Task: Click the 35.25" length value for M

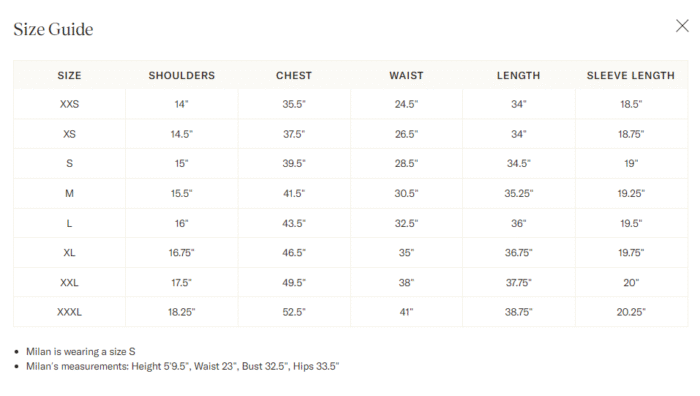Action: (x=518, y=193)
